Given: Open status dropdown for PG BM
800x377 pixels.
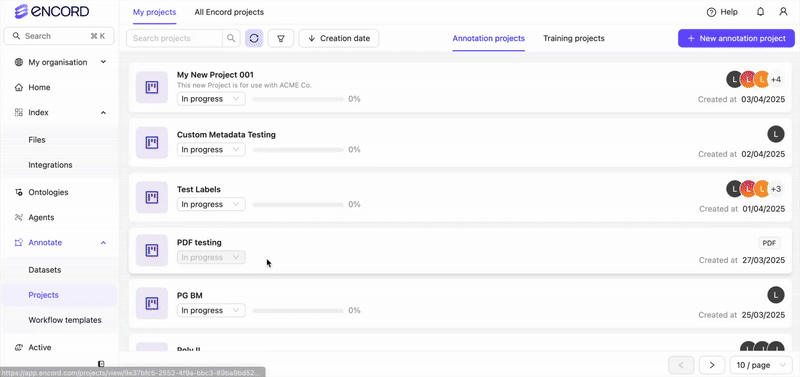Looking at the screenshot, I should point(211,310).
